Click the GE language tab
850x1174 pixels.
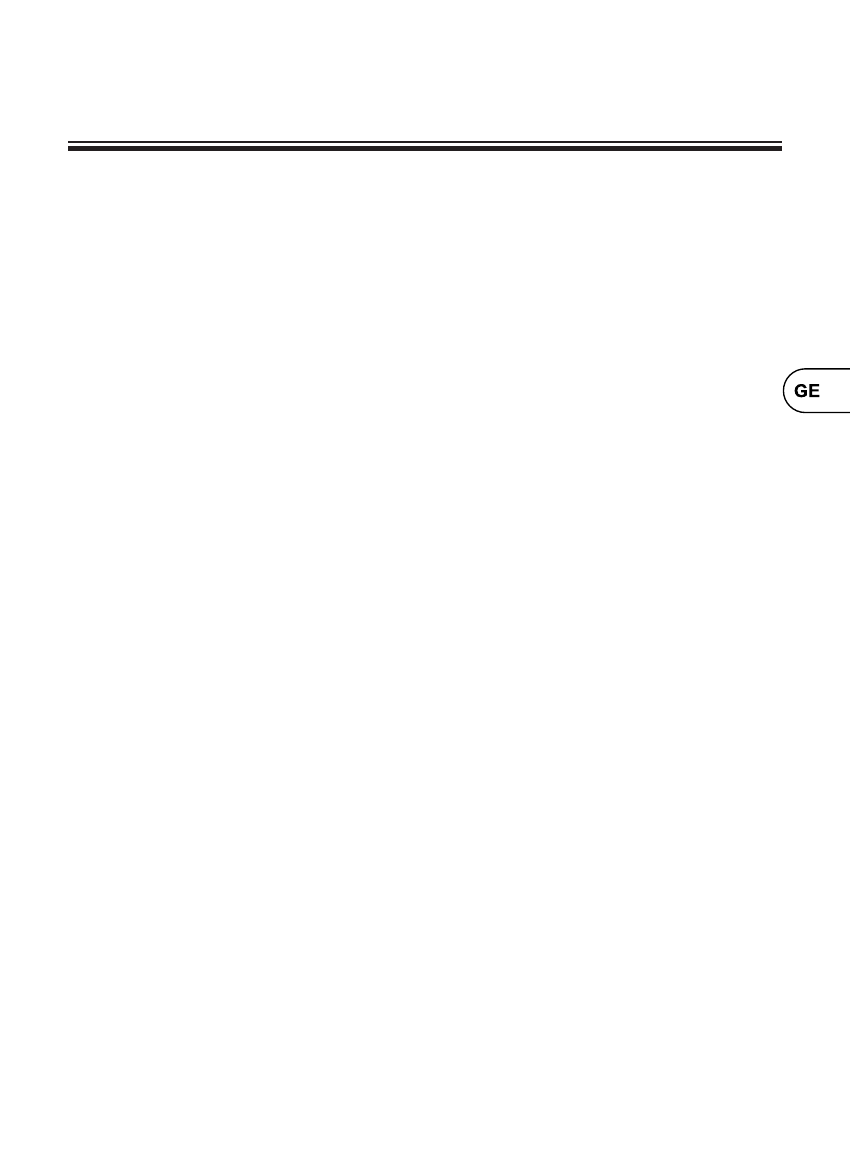pyautogui.click(x=816, y=390)
